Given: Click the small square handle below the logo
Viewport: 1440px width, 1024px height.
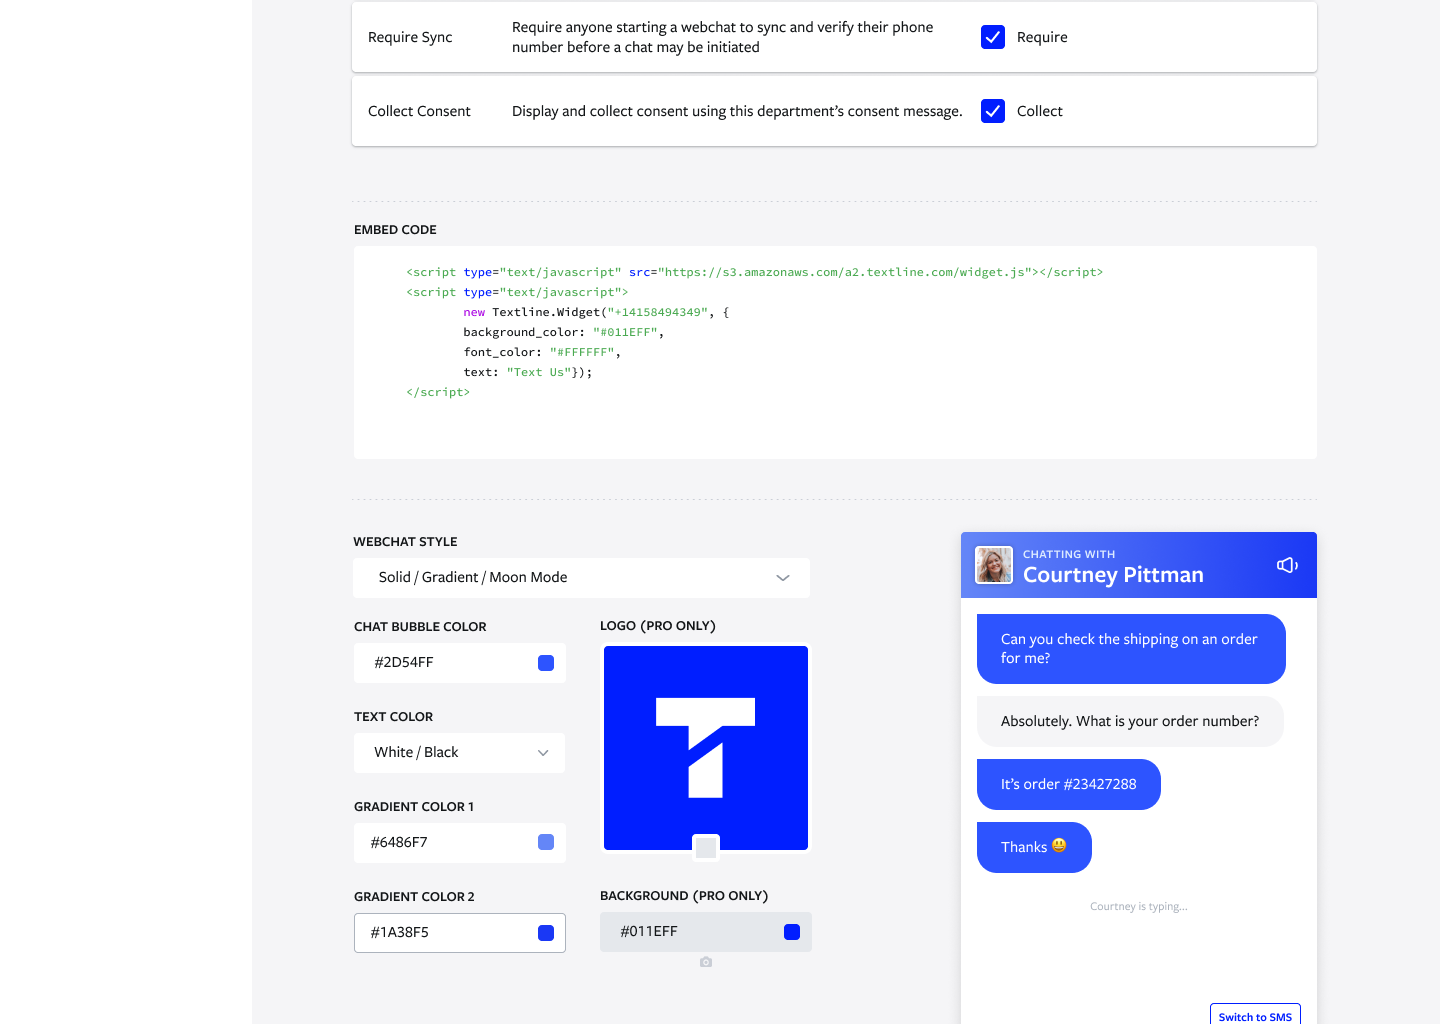Looking at the screenshot, I should [706, 848].
